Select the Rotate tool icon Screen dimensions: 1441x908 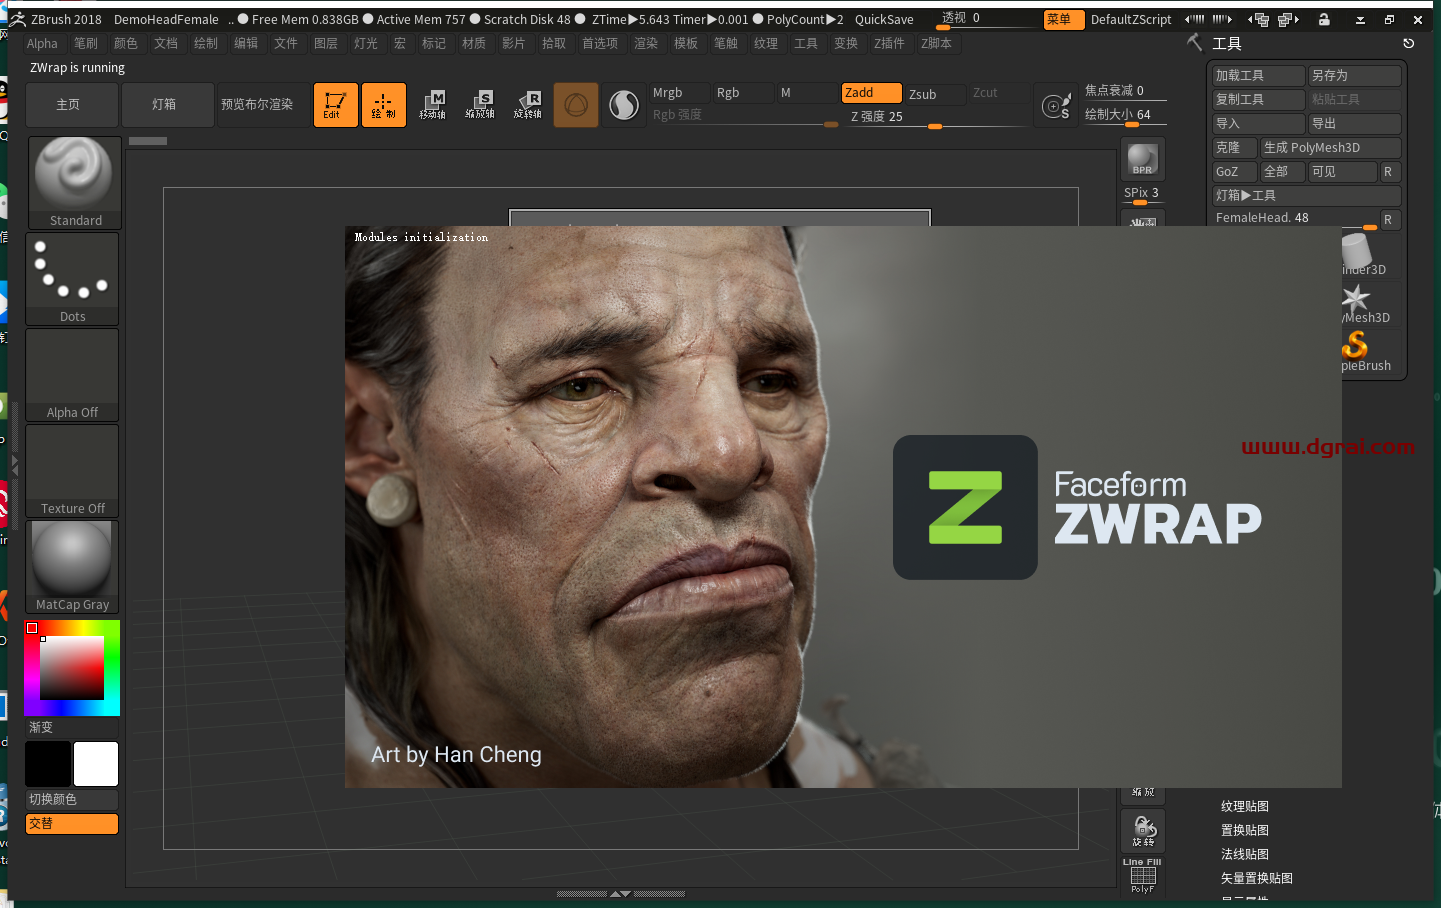coord(528,105)
